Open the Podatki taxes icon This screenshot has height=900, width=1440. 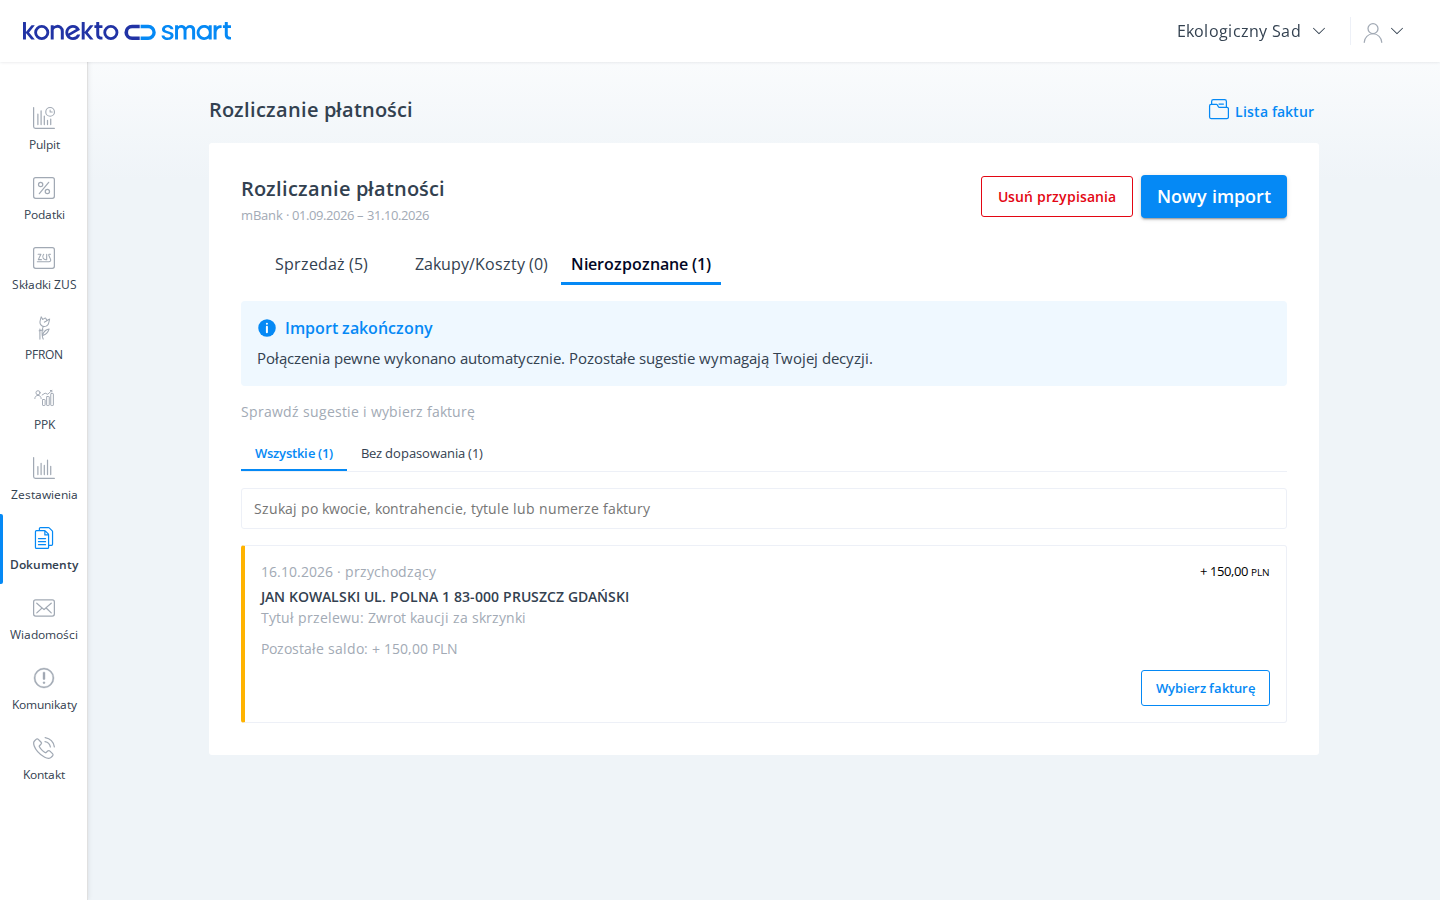tap(44, 188)
